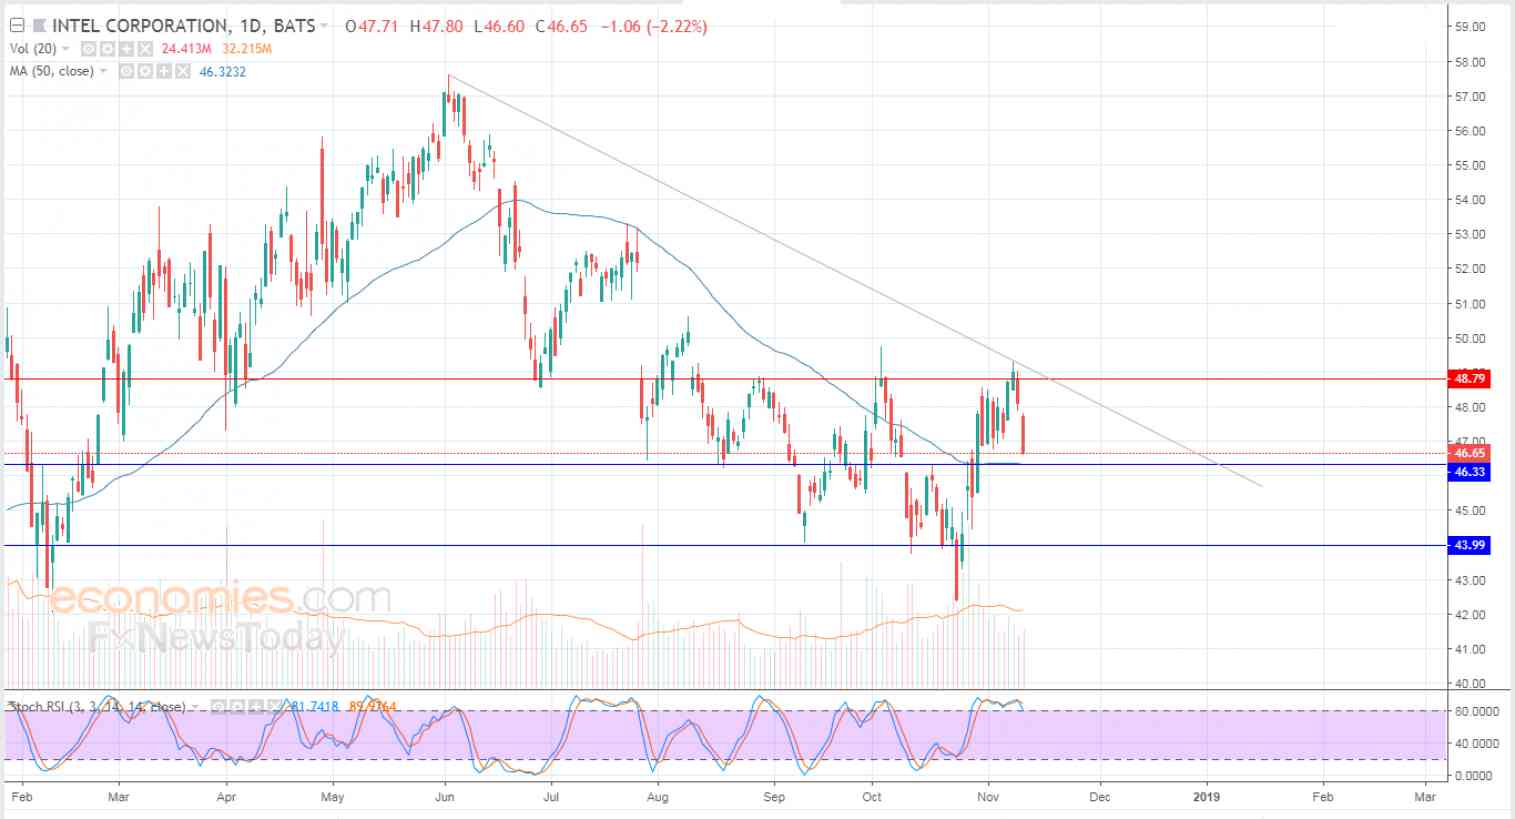
Task: Click the plus icon beside Vol (20)
Action: tap(126, 49)
